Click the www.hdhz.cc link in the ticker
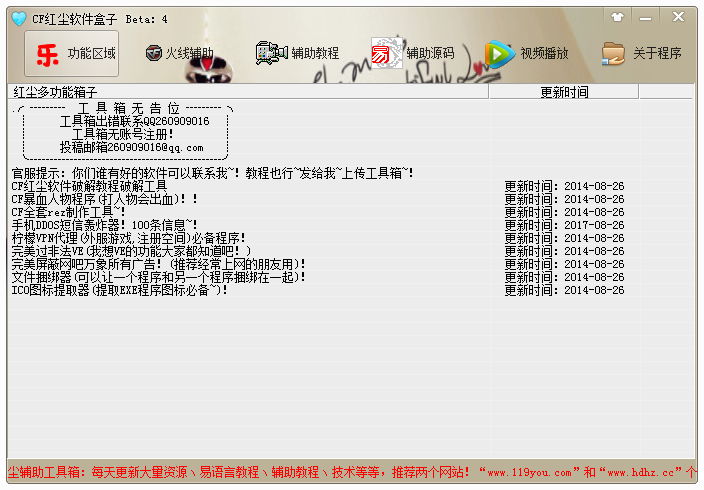 pos(641,472)
